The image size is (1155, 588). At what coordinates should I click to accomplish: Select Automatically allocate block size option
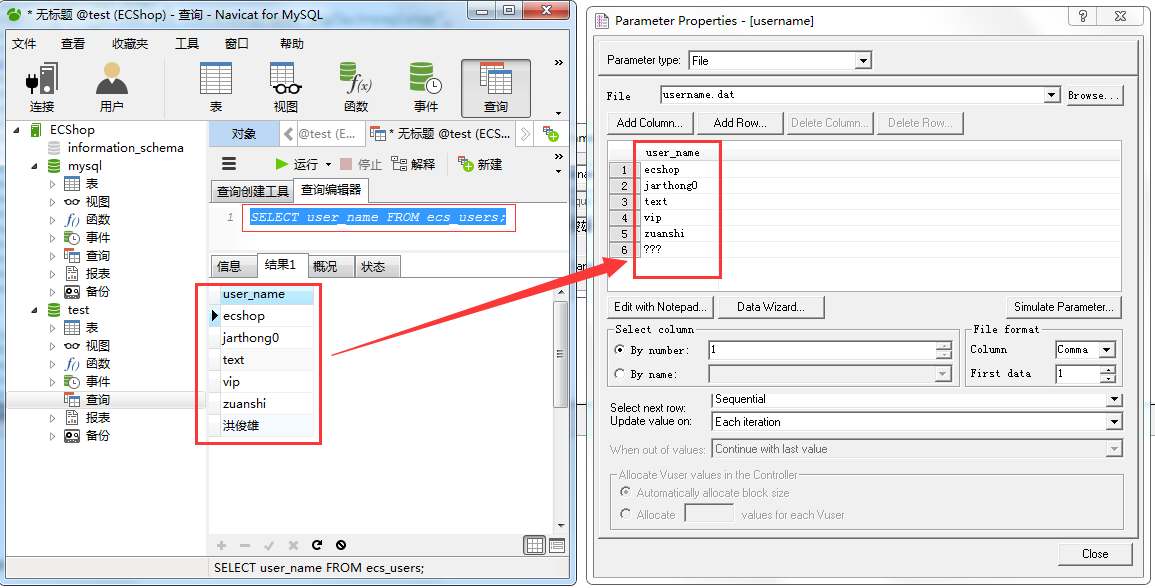(x=625, y=492)
